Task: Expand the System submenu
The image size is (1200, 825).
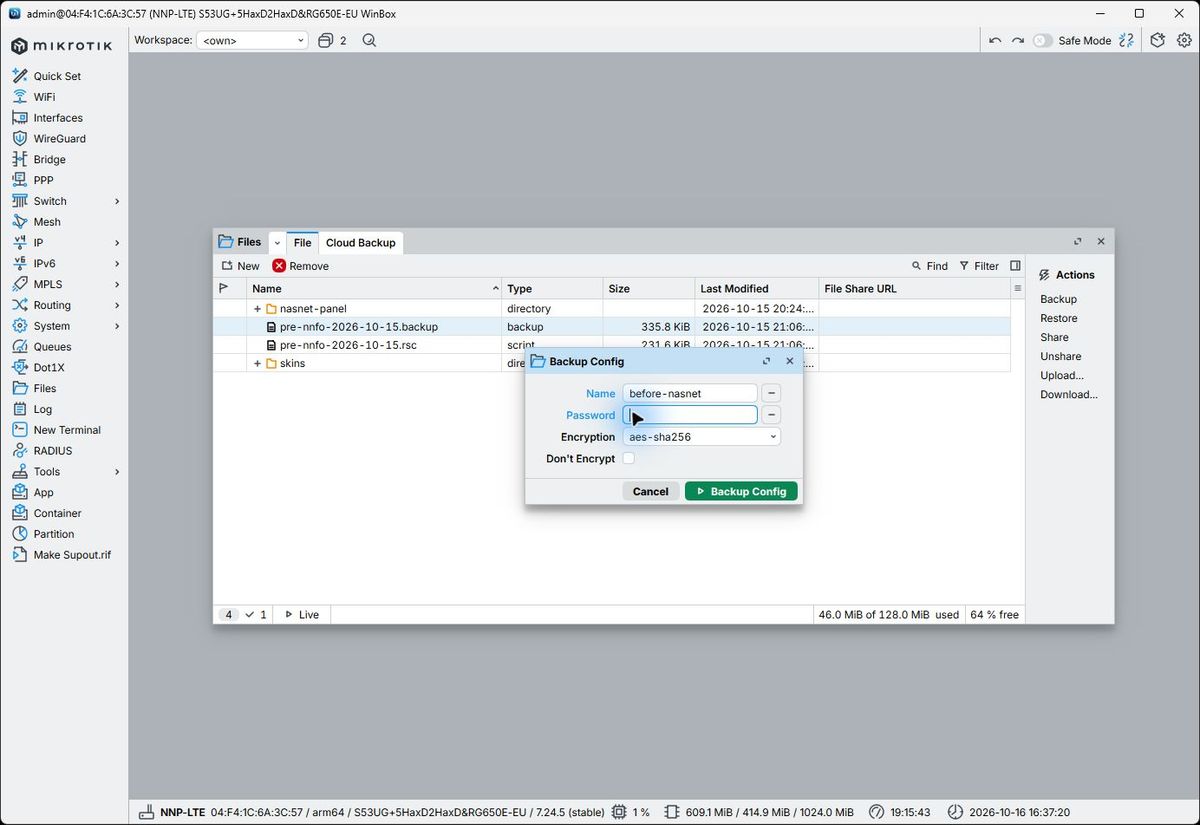Action: 117,326
